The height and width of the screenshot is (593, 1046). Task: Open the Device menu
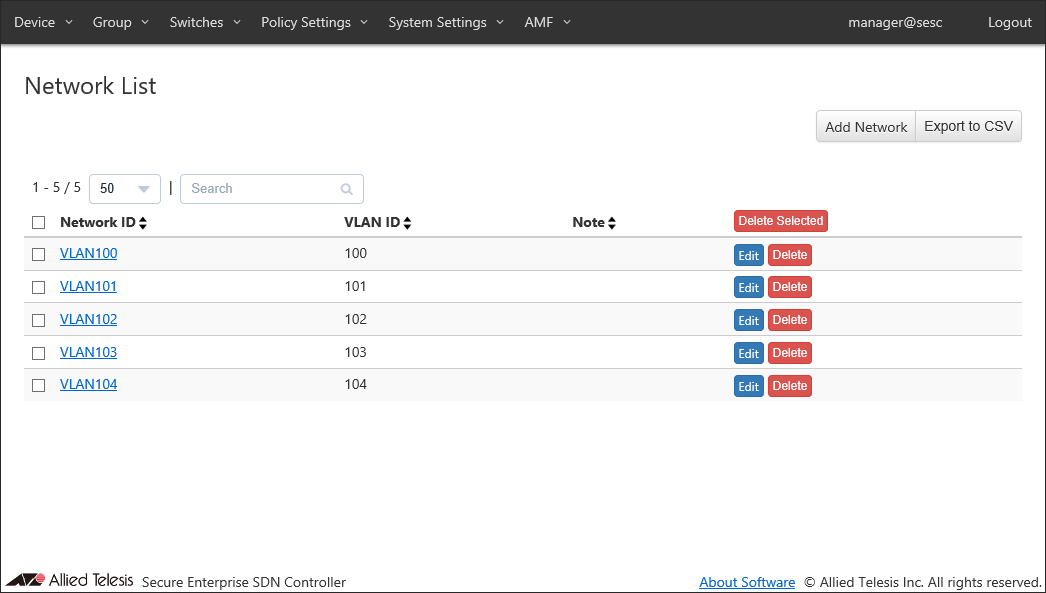coord(43,22)
